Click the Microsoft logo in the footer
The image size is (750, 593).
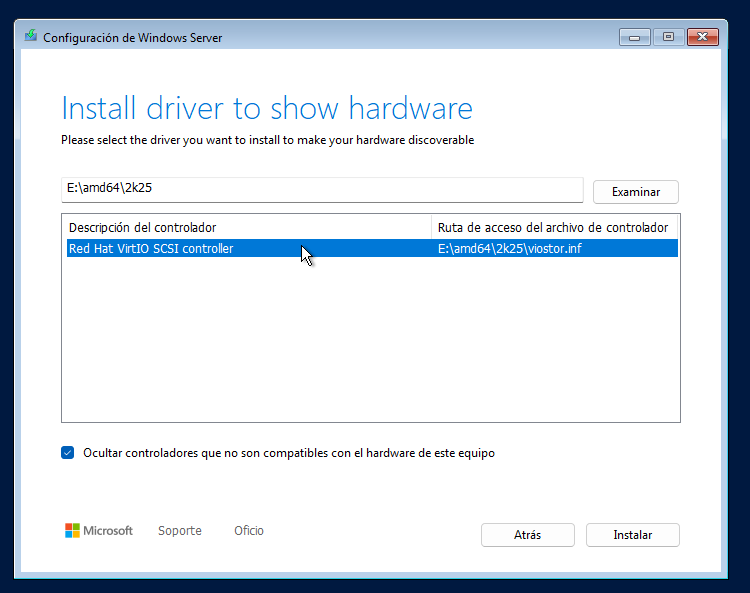pyautogui.click(x=98, y=531)
